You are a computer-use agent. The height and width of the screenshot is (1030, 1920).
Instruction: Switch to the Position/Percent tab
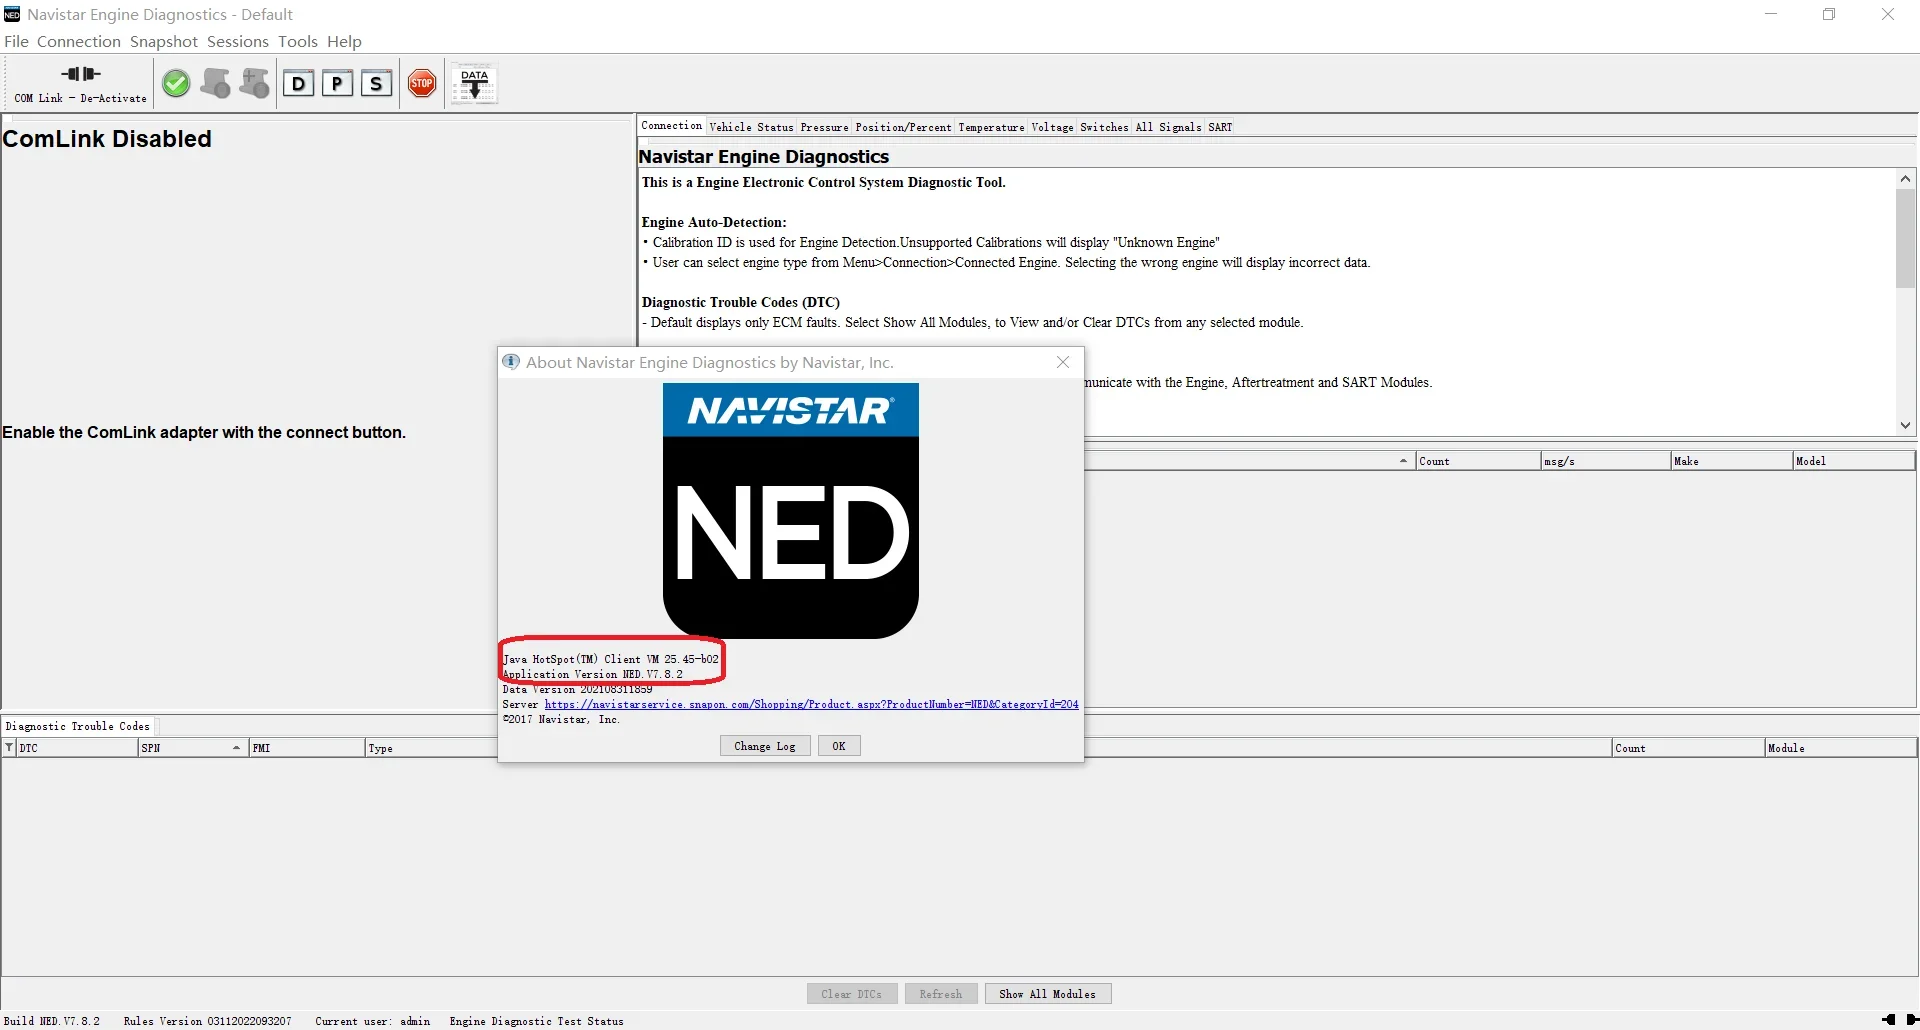903,127
